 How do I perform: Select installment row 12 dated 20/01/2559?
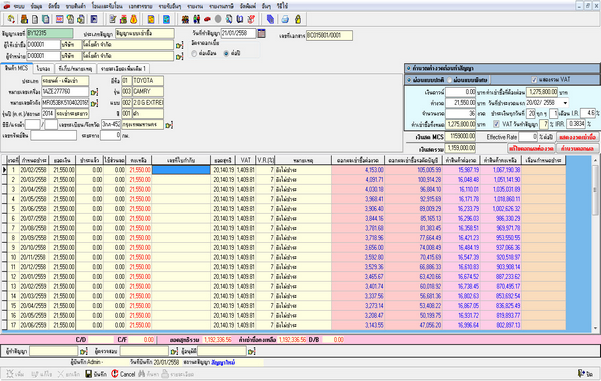pyautogui.click(x=284, y=277)
